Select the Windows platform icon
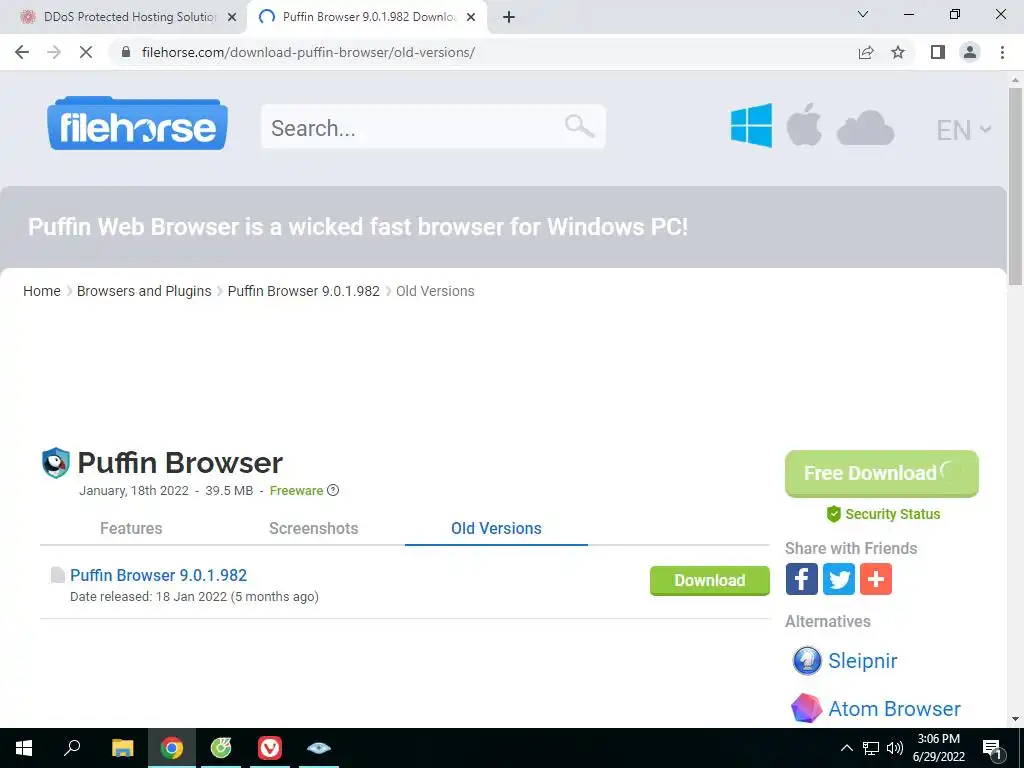Screen dimensions: 1024x768 coord(751,125)
